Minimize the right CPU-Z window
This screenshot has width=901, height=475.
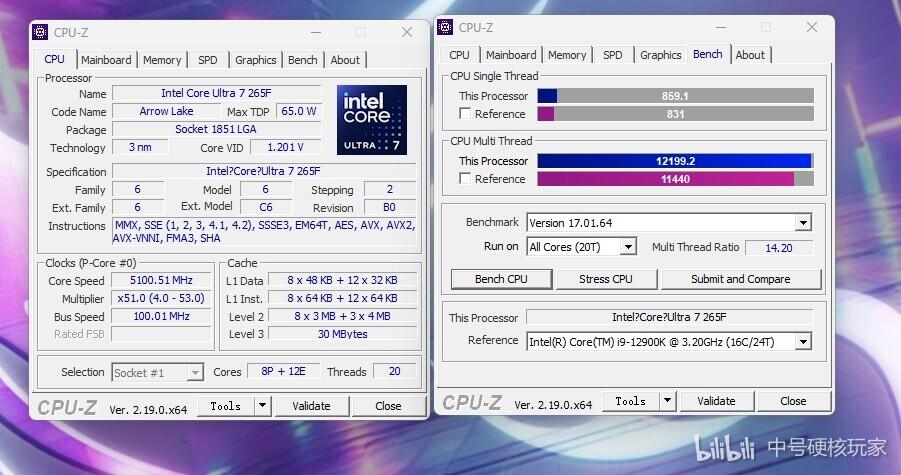721,28
